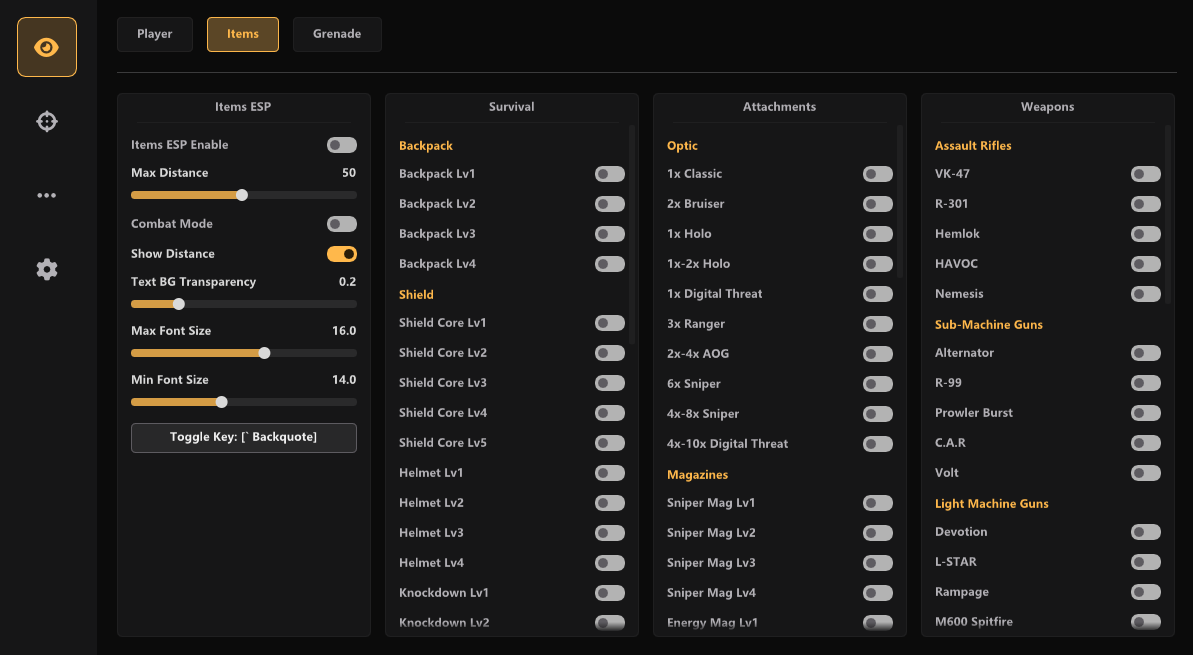Screen dimensions: 1193x655
Task: Toggle Shield Core Lv3 on
Action: (609, 383)
